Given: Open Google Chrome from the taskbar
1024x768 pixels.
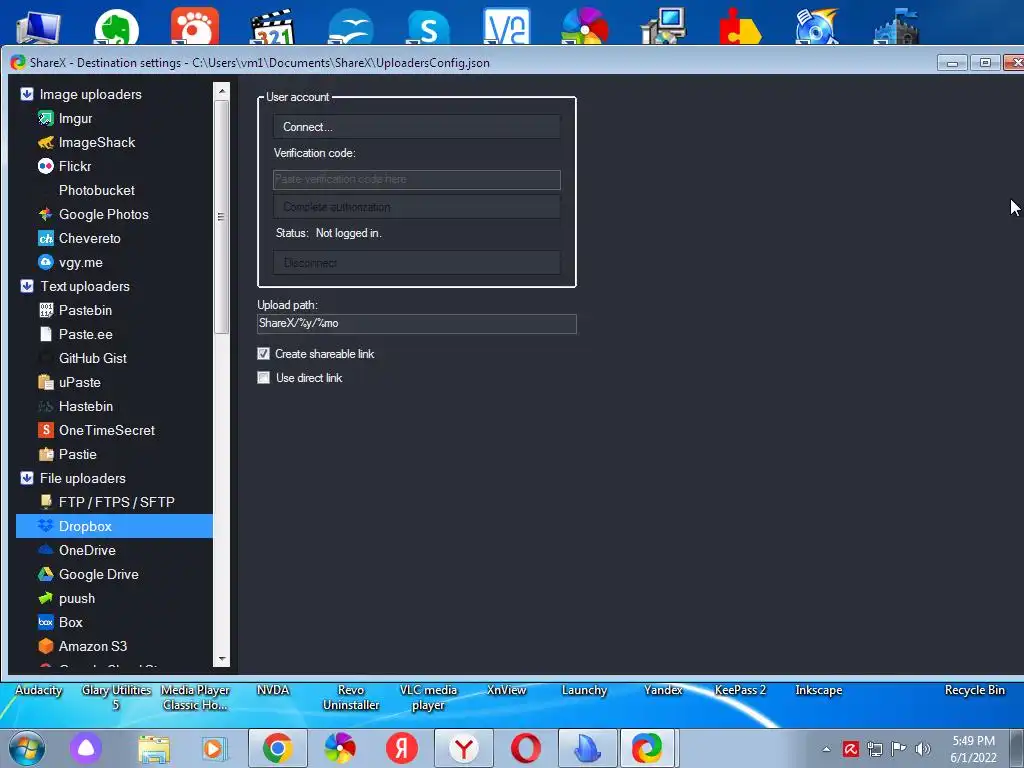Looking at the screenshot, I should 278,748.
